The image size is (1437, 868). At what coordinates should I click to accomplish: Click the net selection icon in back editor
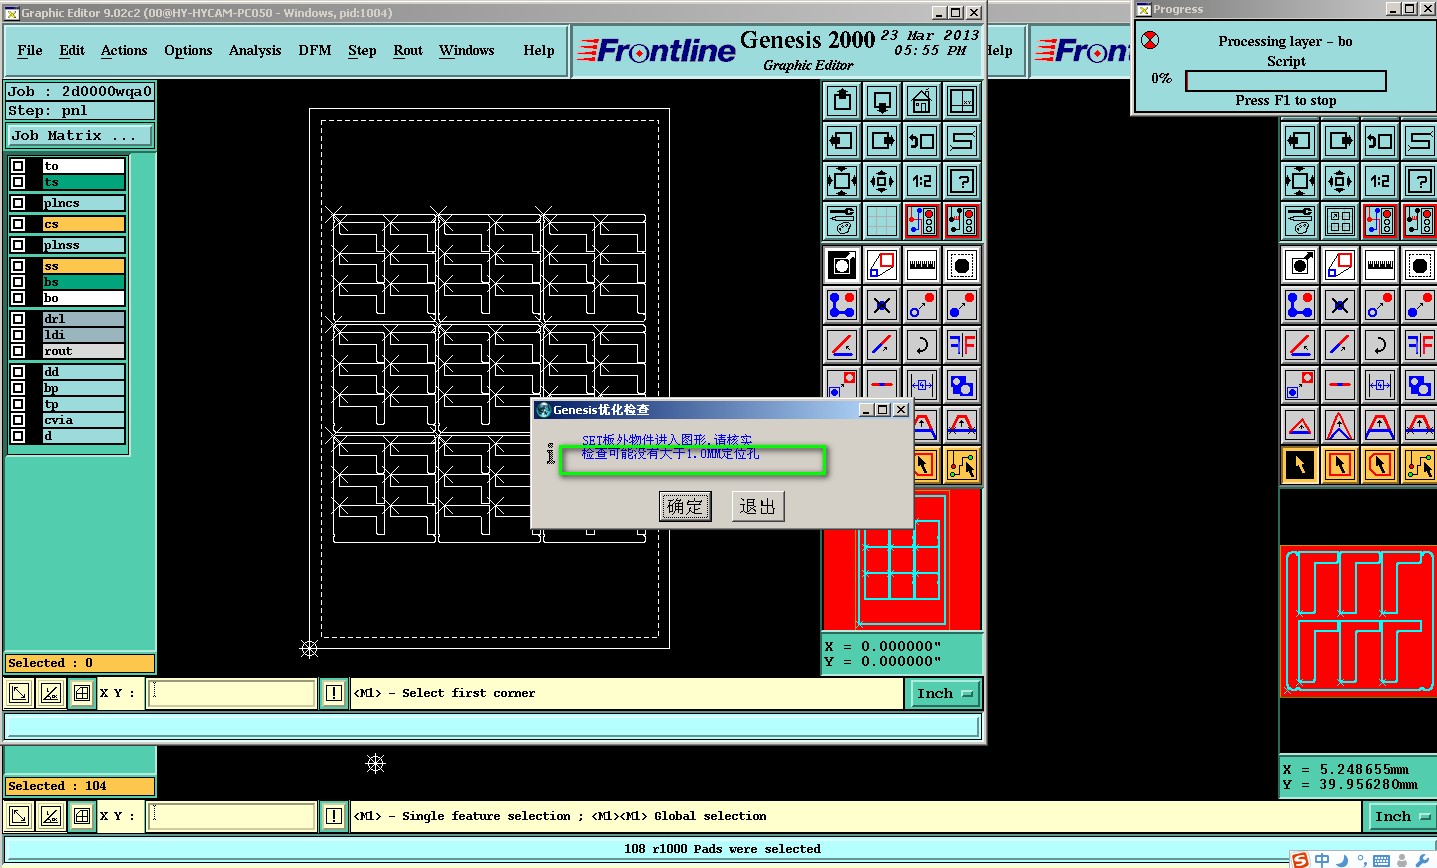coord(1420,465)
